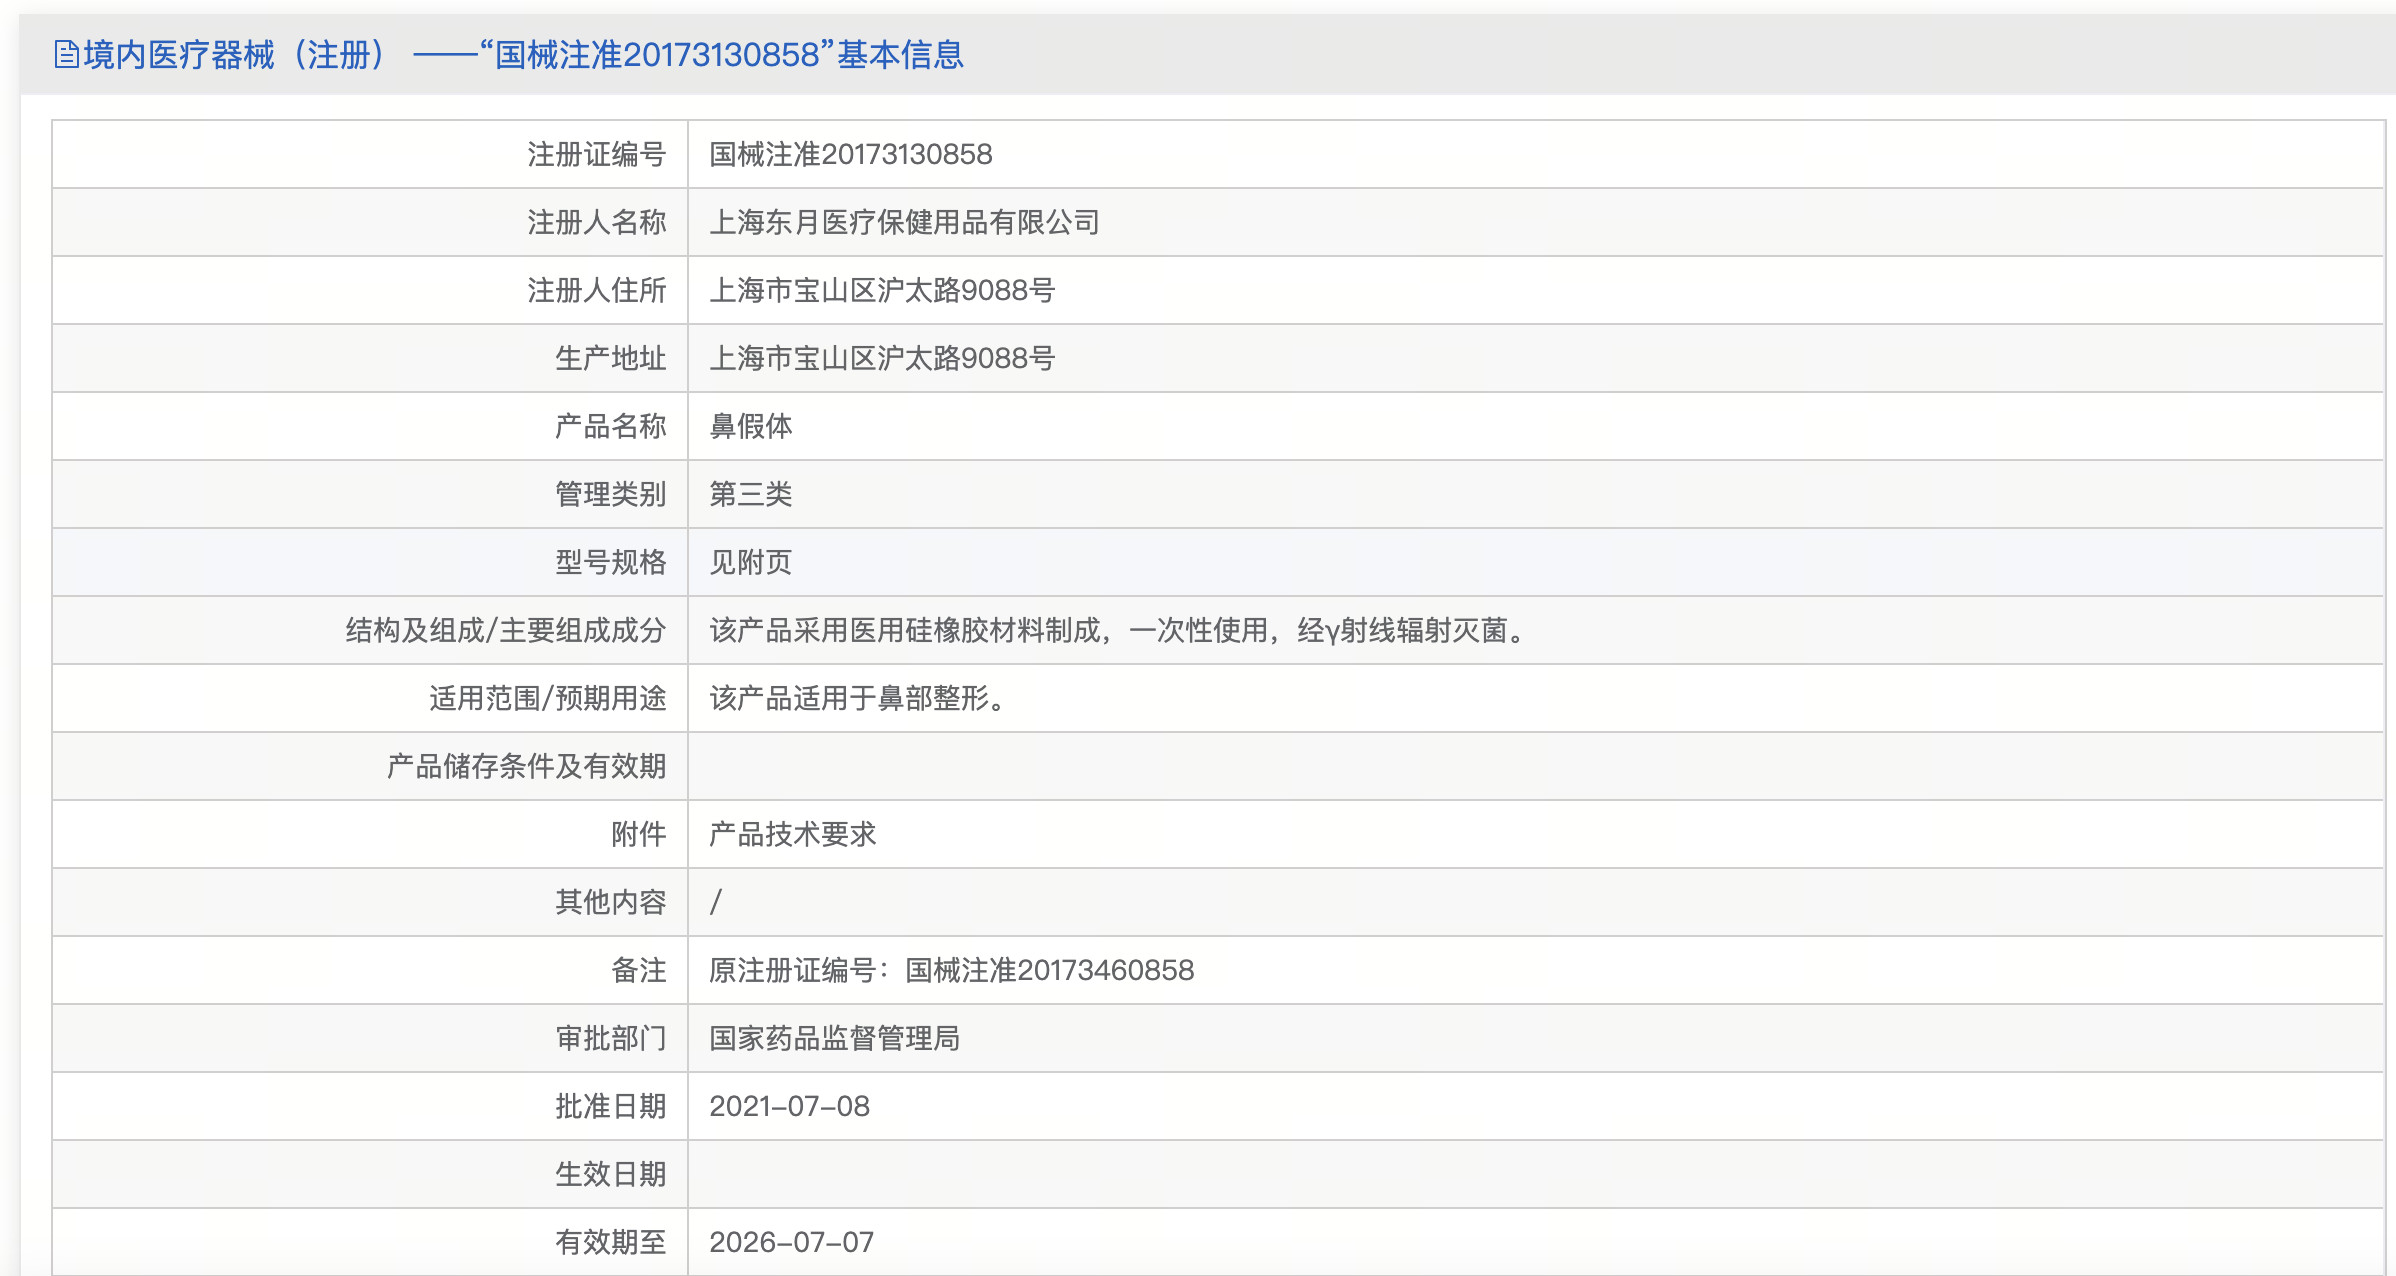Click the approving authority 国家药品监督管理局
2396x1276 pixels.
835,1038
